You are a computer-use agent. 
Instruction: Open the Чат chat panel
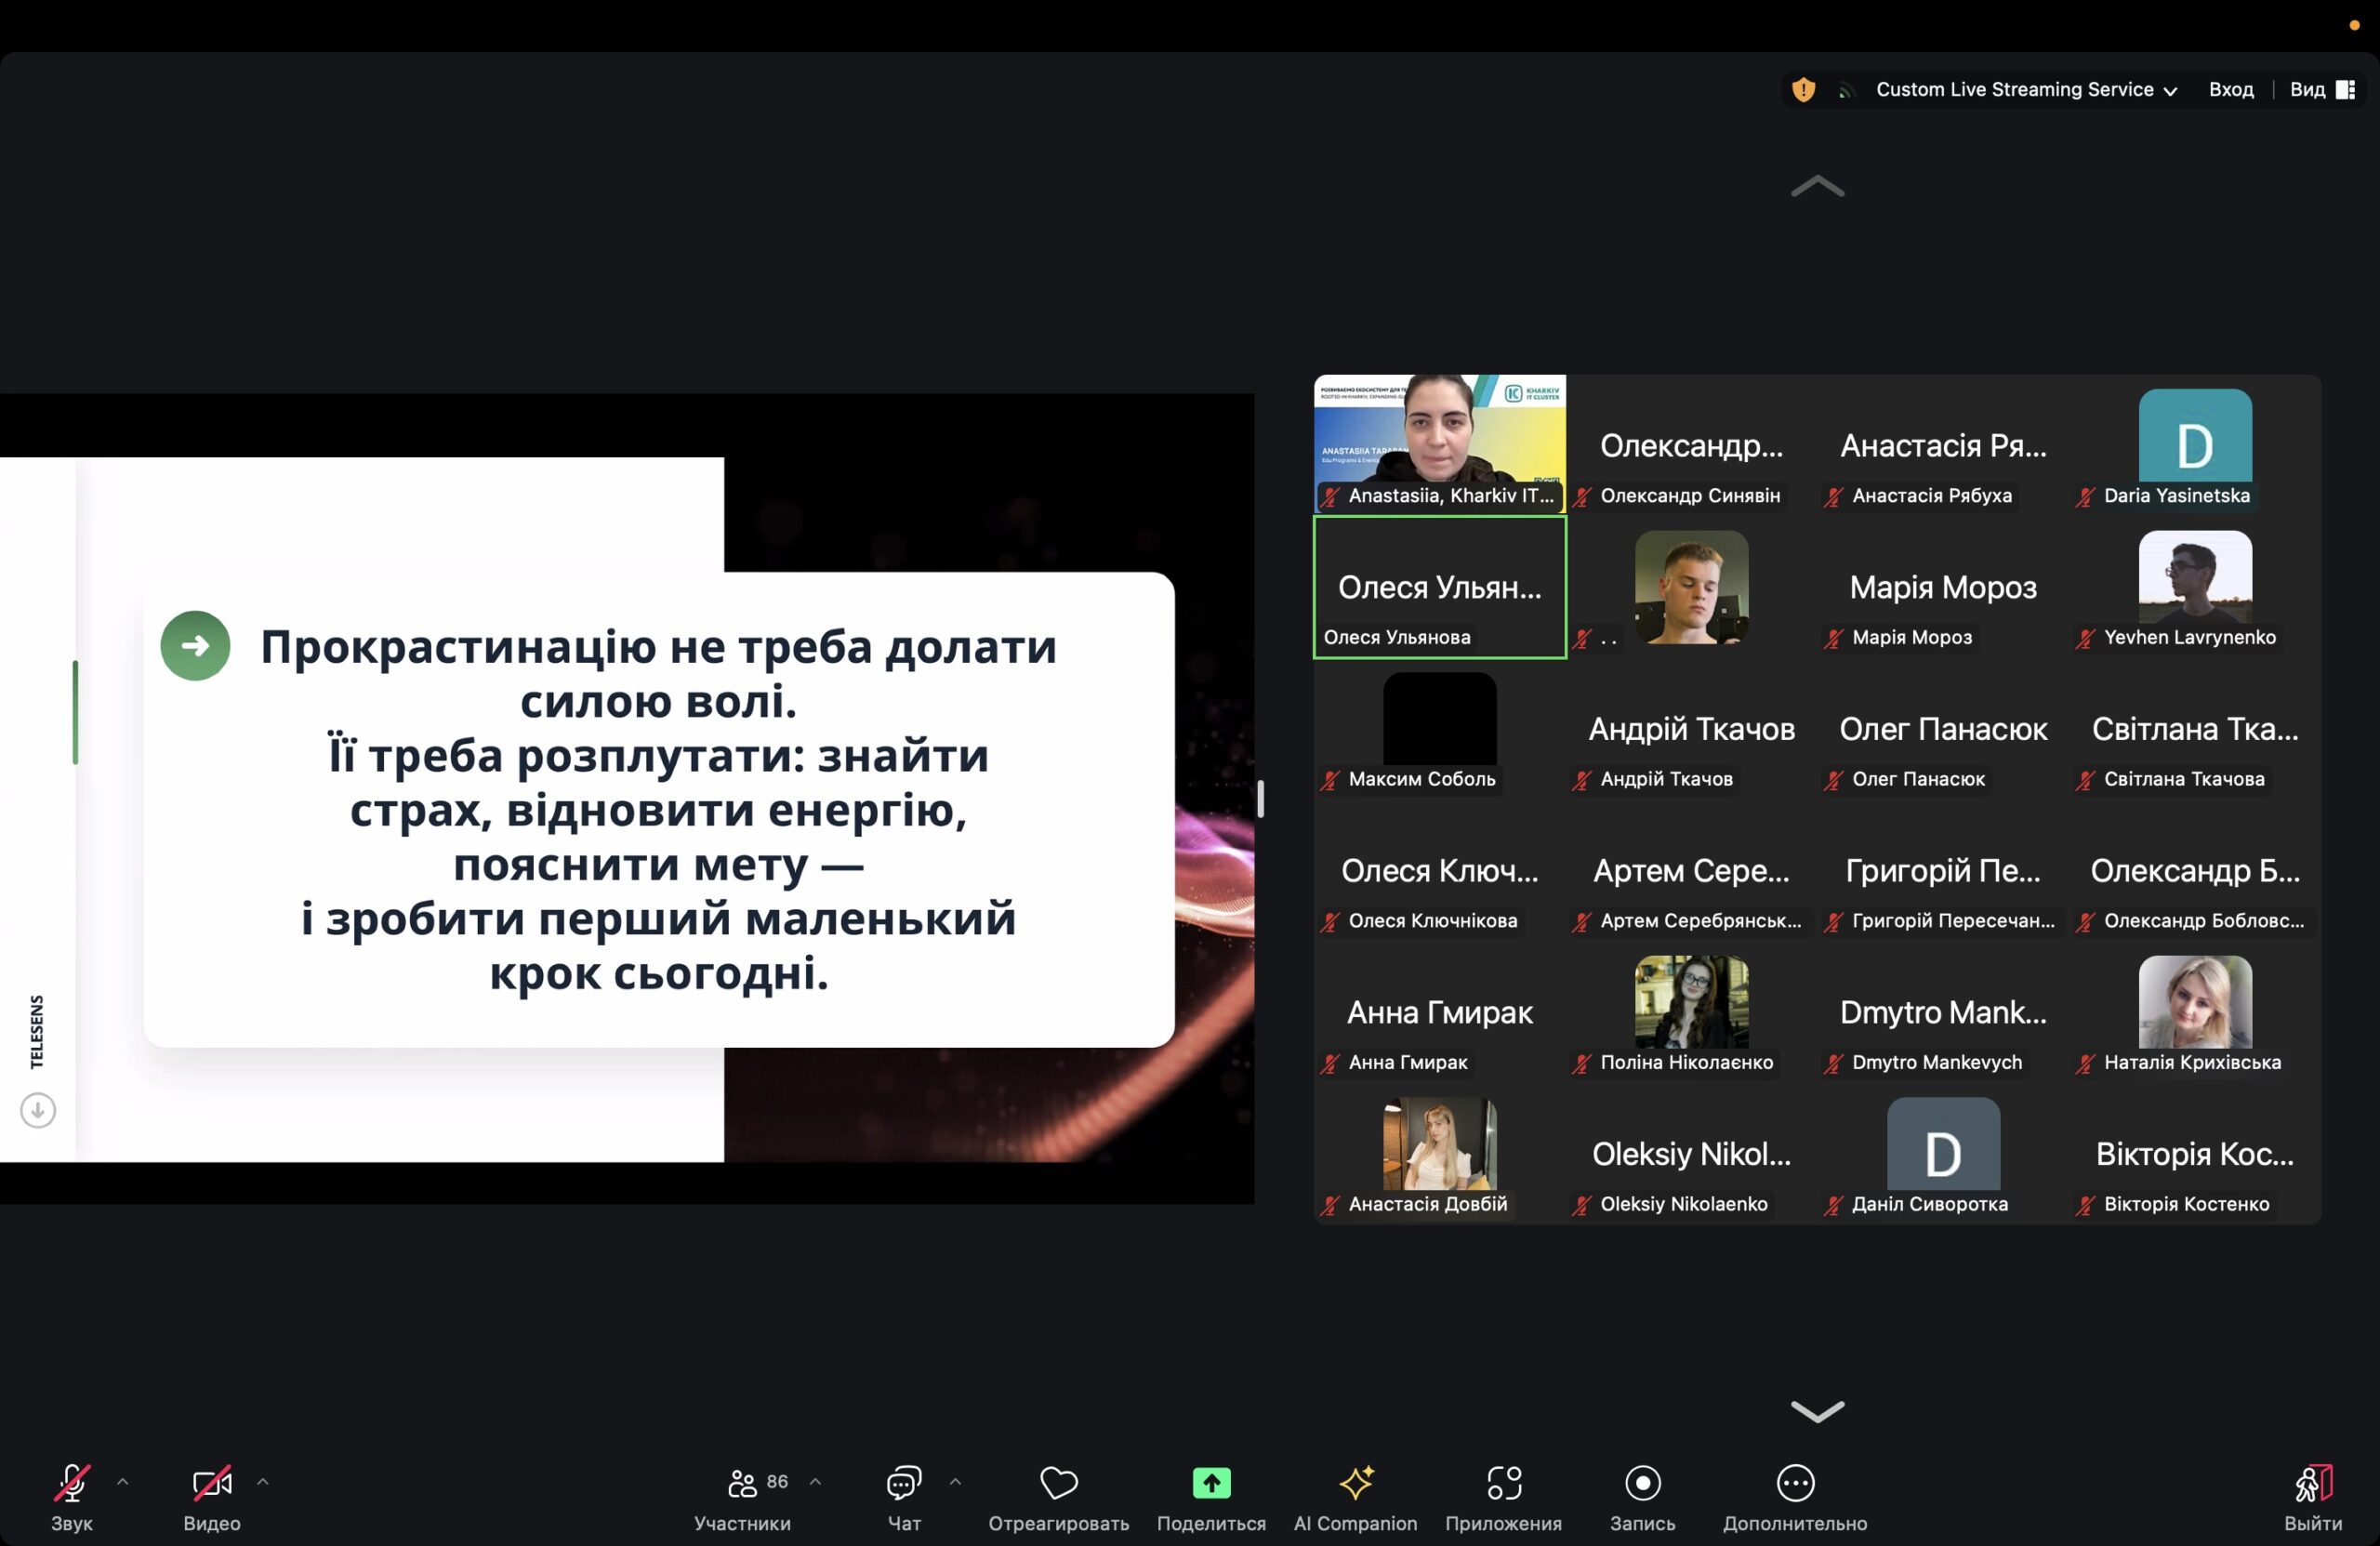point(903,1496)
